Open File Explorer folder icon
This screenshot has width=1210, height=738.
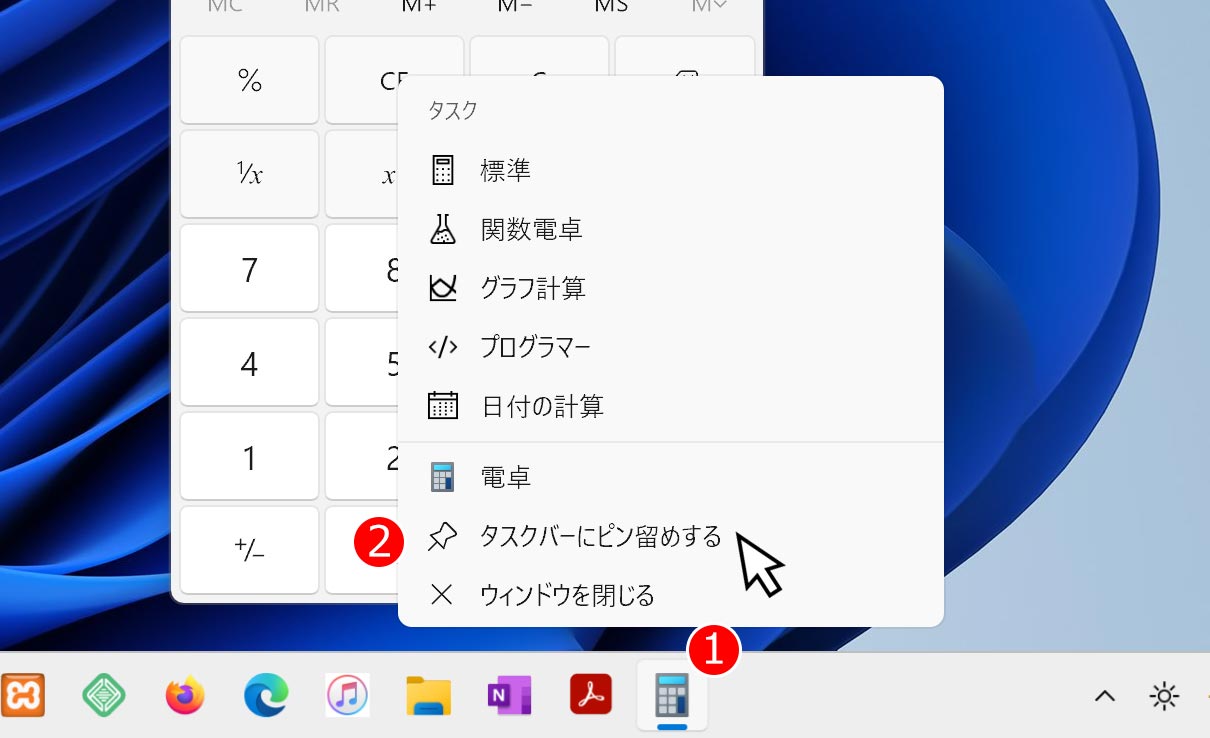(428, 695)
